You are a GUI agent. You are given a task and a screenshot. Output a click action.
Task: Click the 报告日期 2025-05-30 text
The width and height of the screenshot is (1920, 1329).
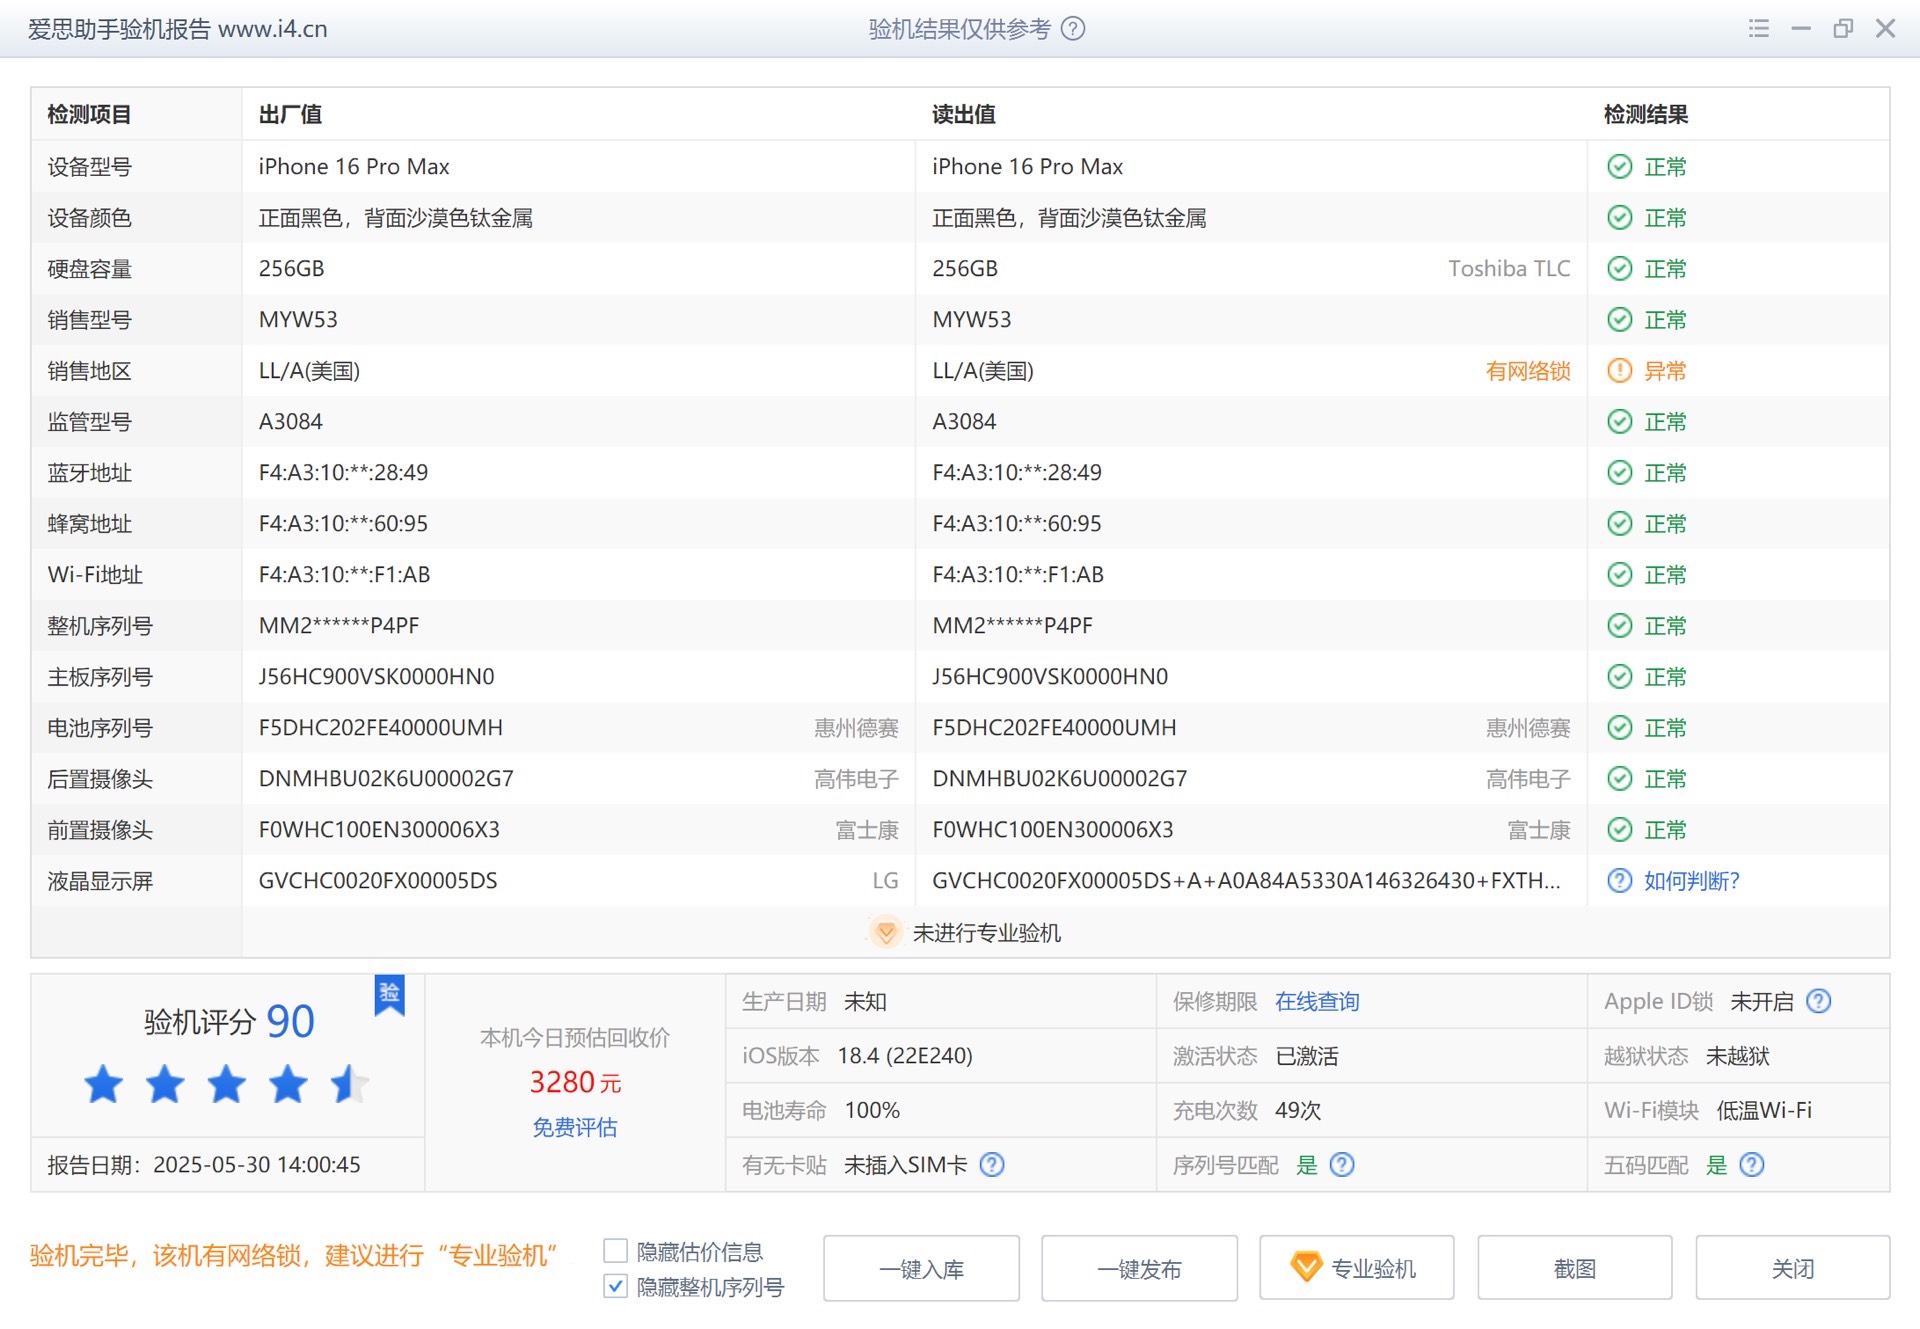204,1165
